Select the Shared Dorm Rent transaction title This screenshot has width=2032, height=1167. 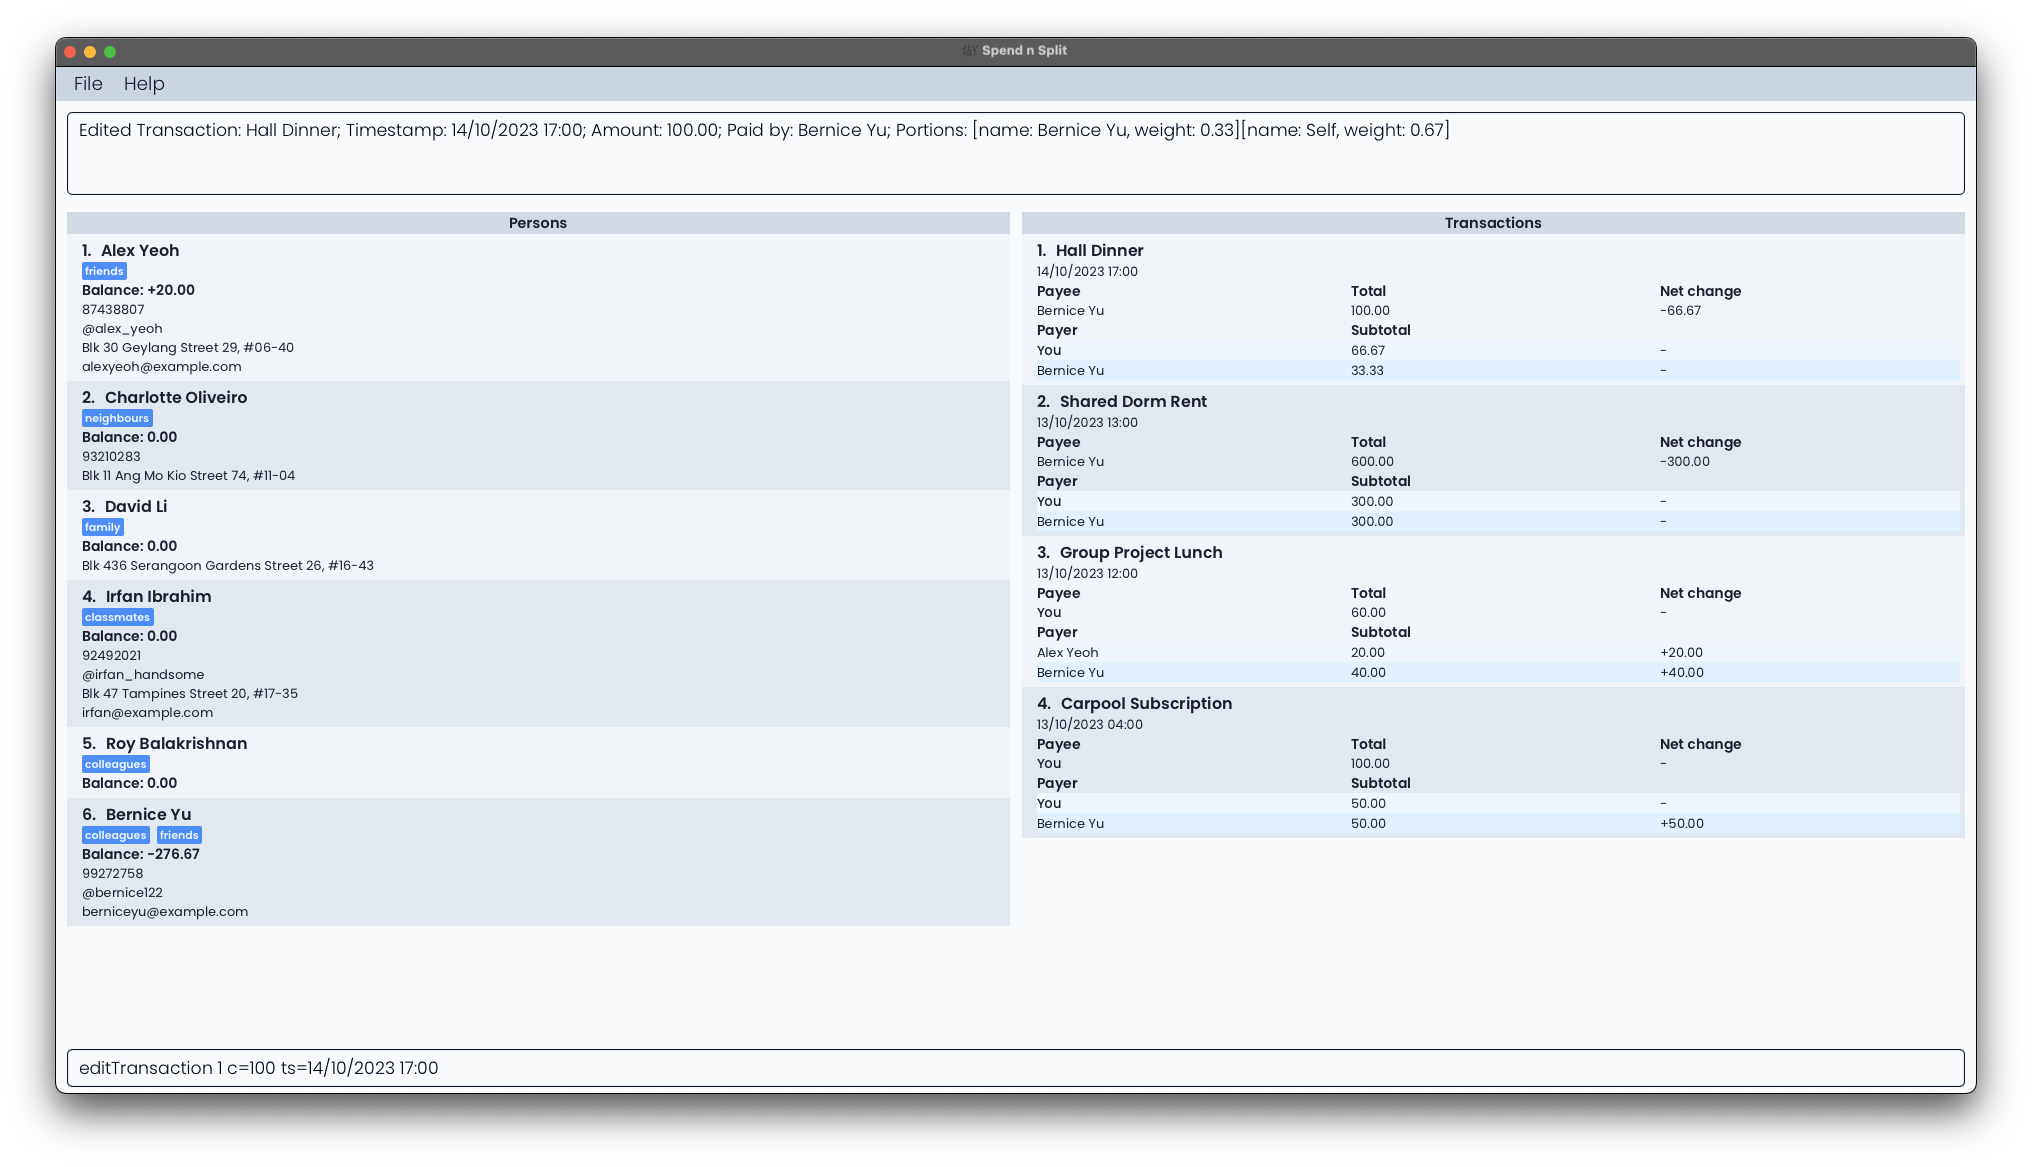[x=1134, y=402]
